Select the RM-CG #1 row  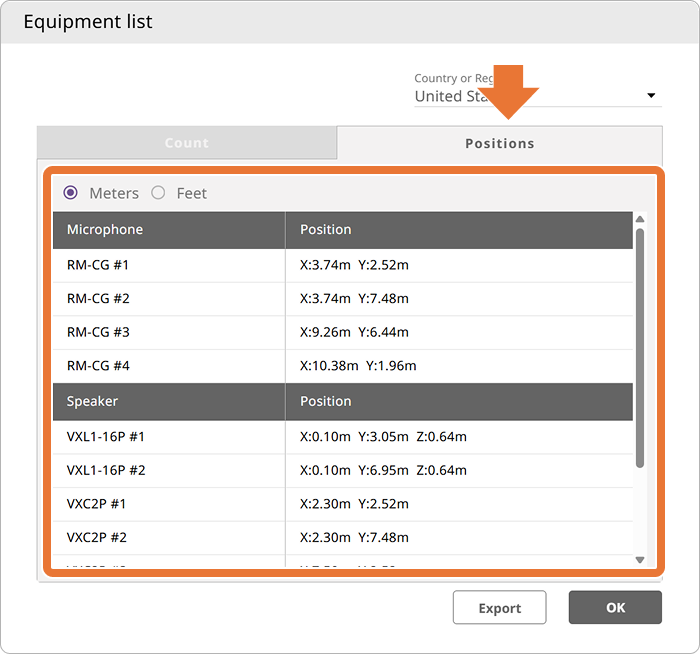(x=343, y=265)
